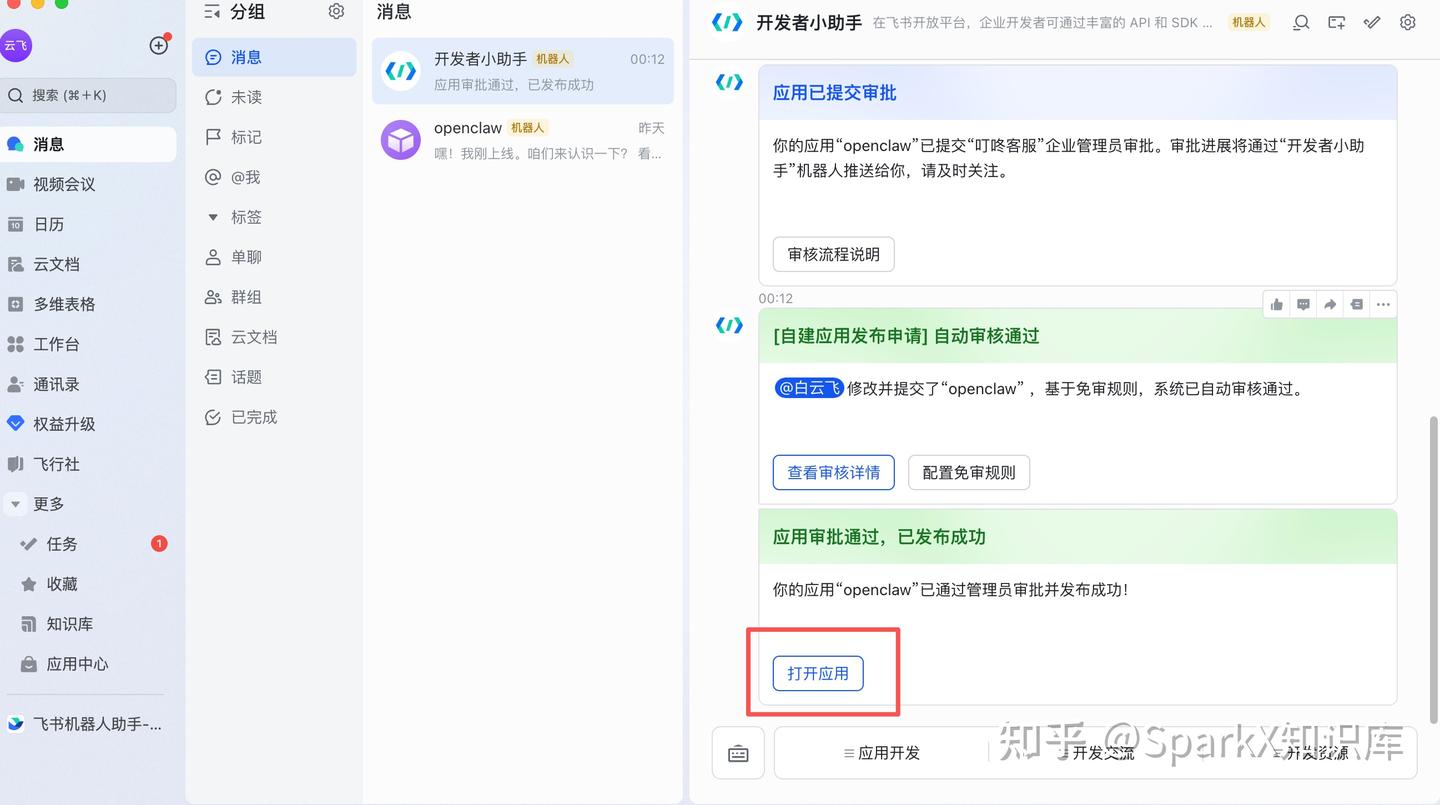Select the 群组 group chats filter

[274, 297]
